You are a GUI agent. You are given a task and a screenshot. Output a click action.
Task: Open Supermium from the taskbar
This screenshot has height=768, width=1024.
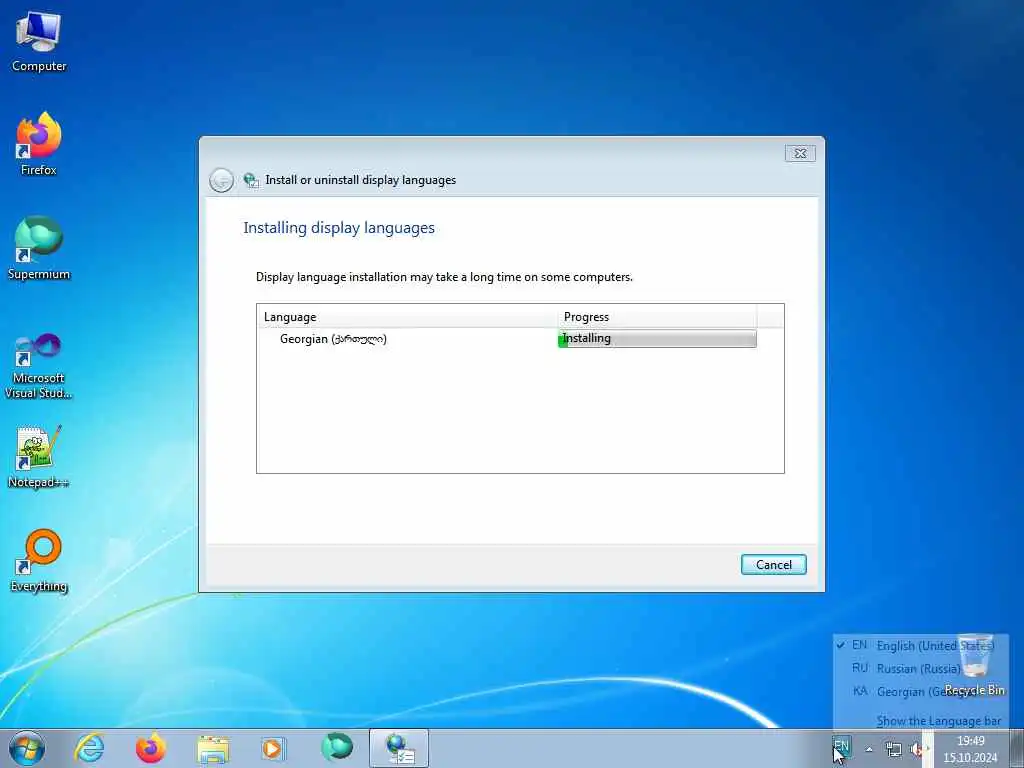[x=337, y=748]
